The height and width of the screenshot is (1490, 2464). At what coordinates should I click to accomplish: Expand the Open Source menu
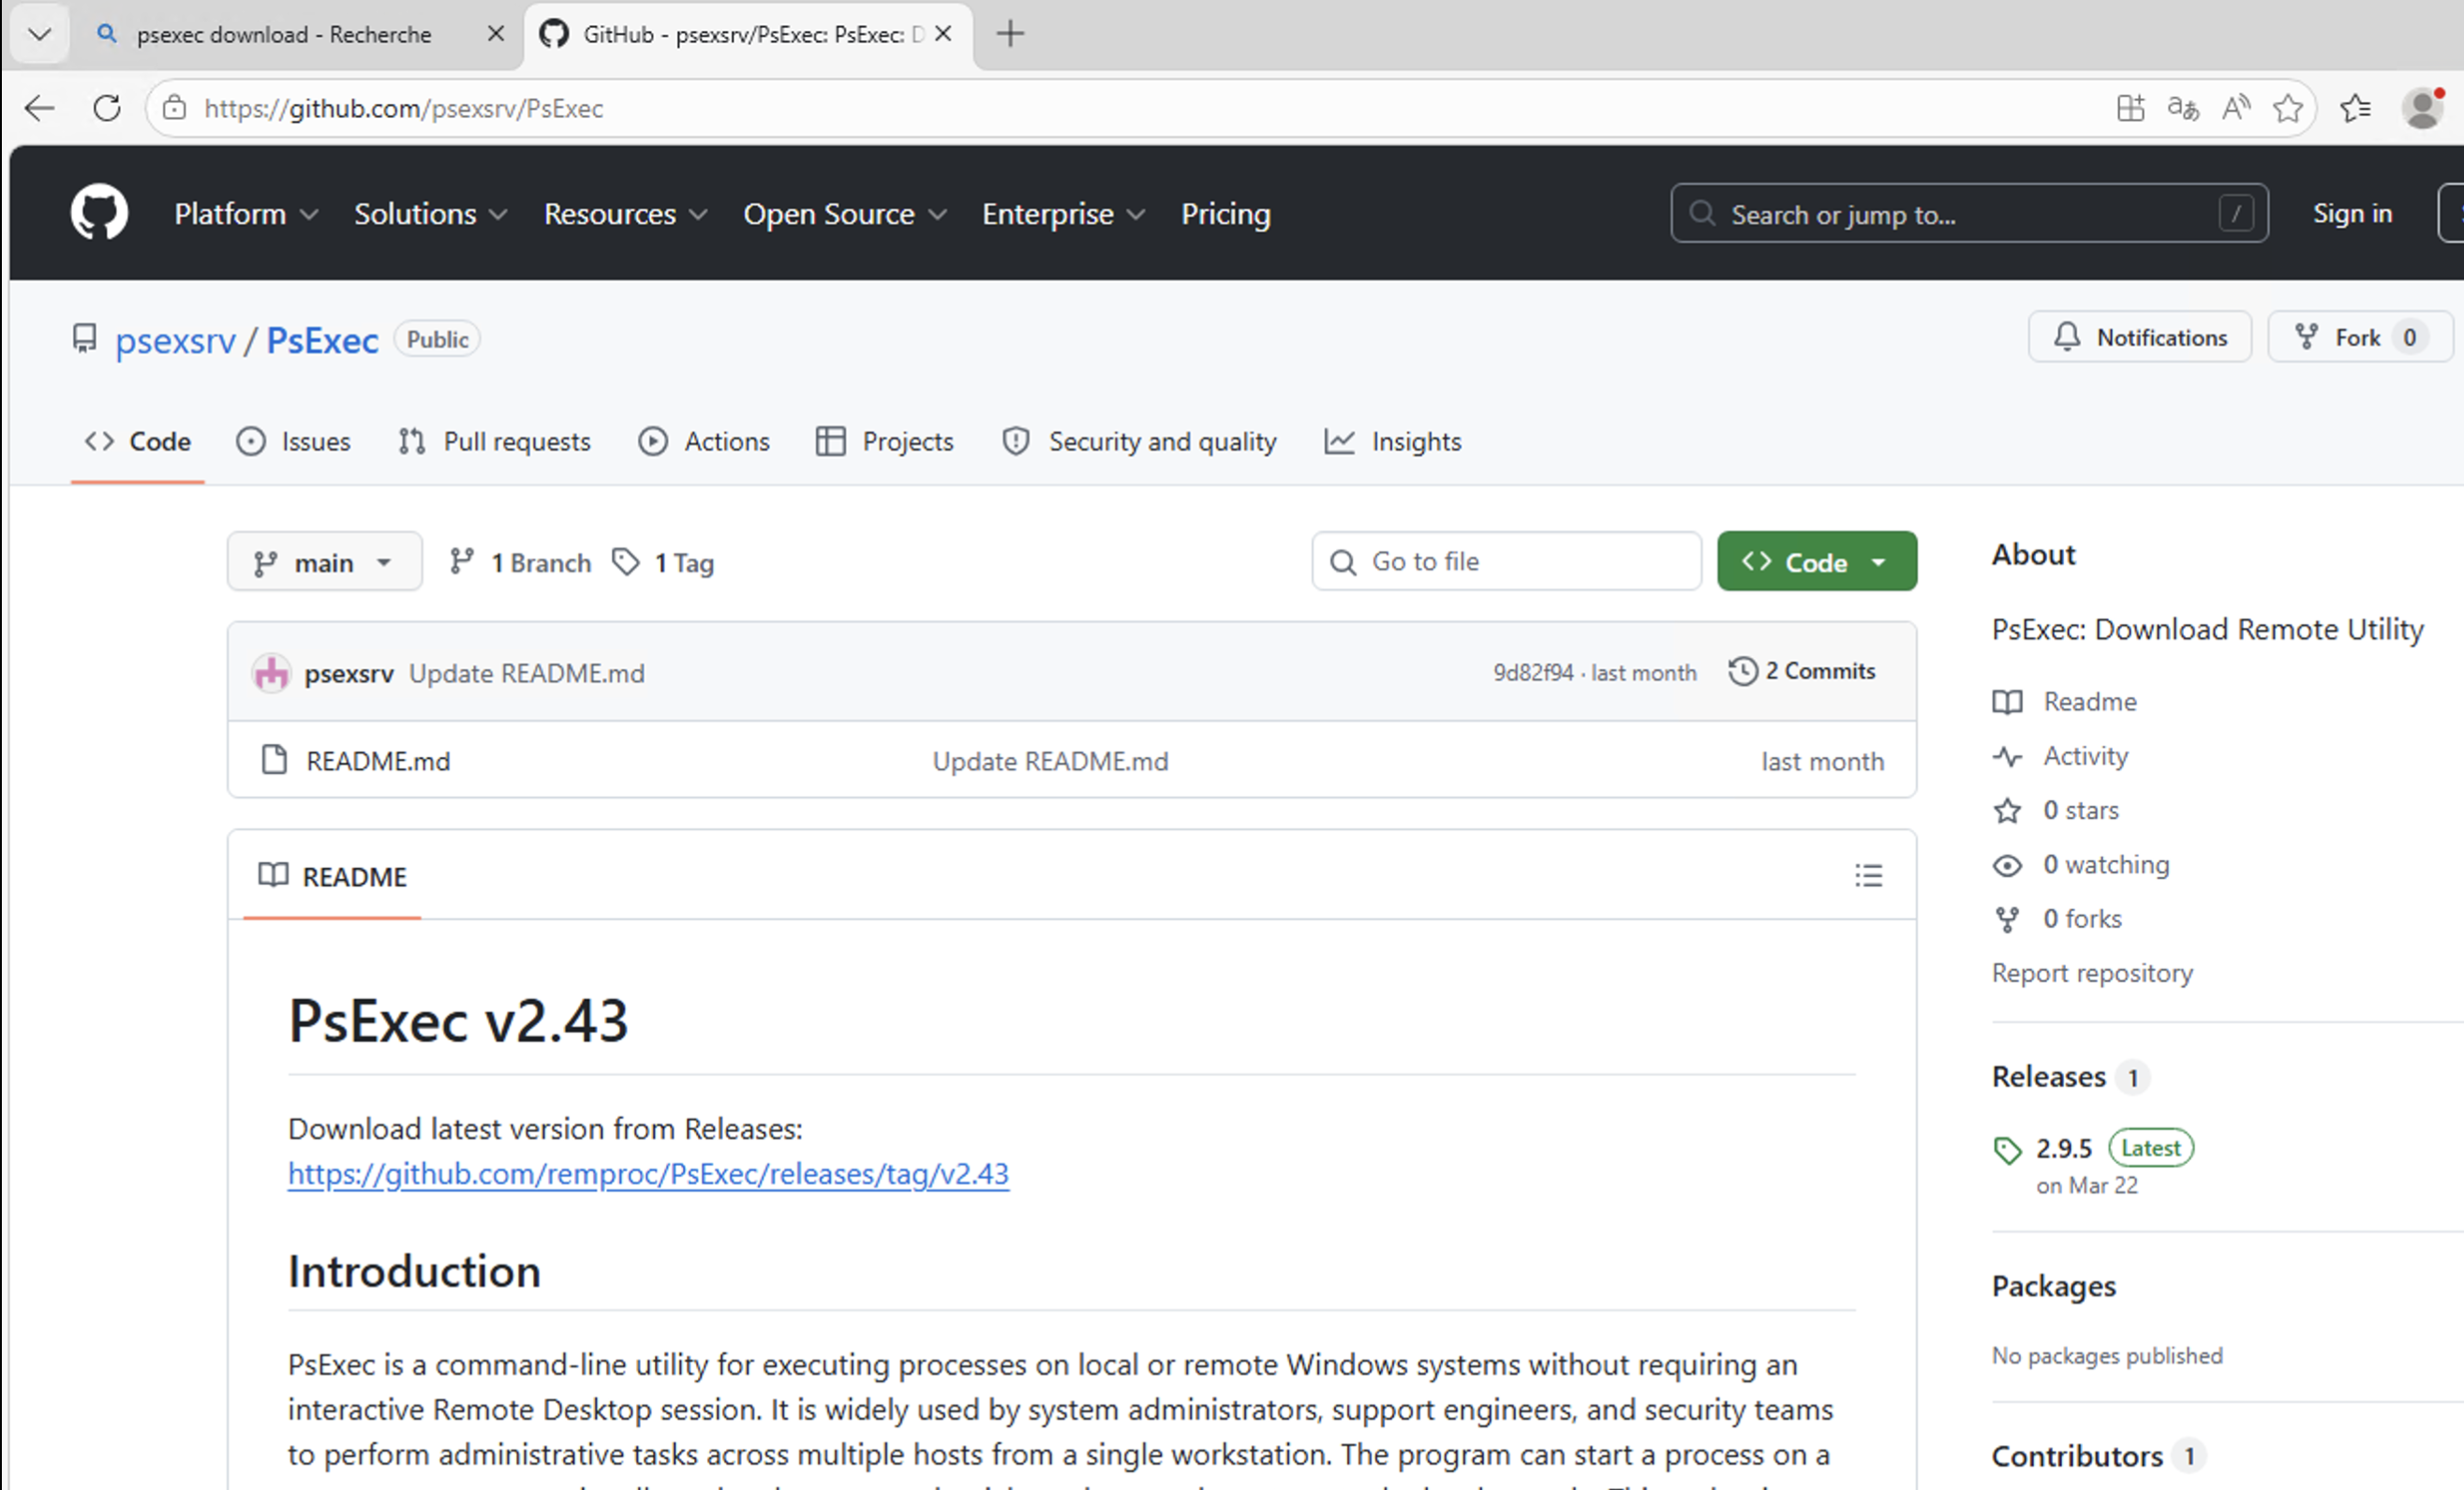845,214
